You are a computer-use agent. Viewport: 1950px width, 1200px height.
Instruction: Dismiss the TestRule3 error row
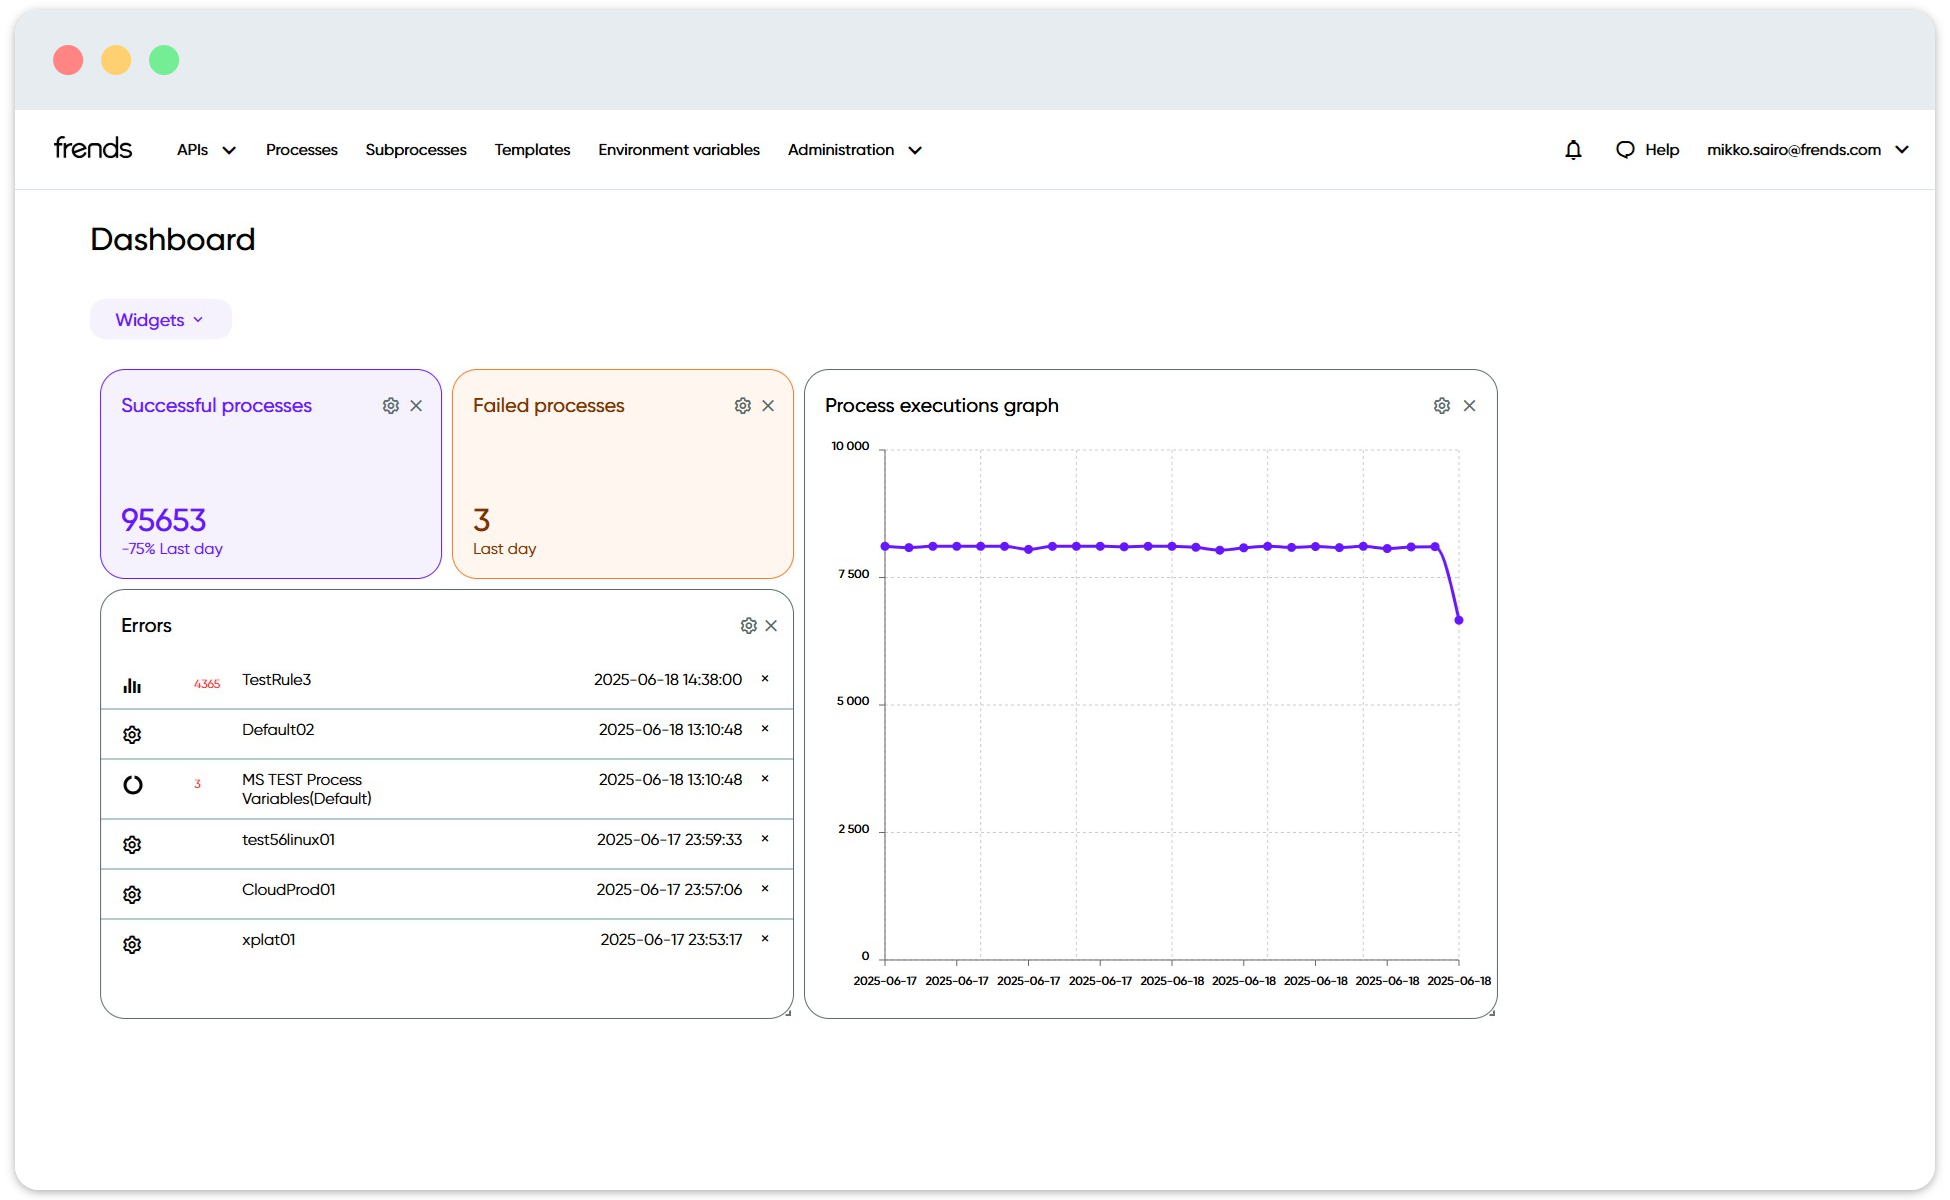(x=765, y=679)
